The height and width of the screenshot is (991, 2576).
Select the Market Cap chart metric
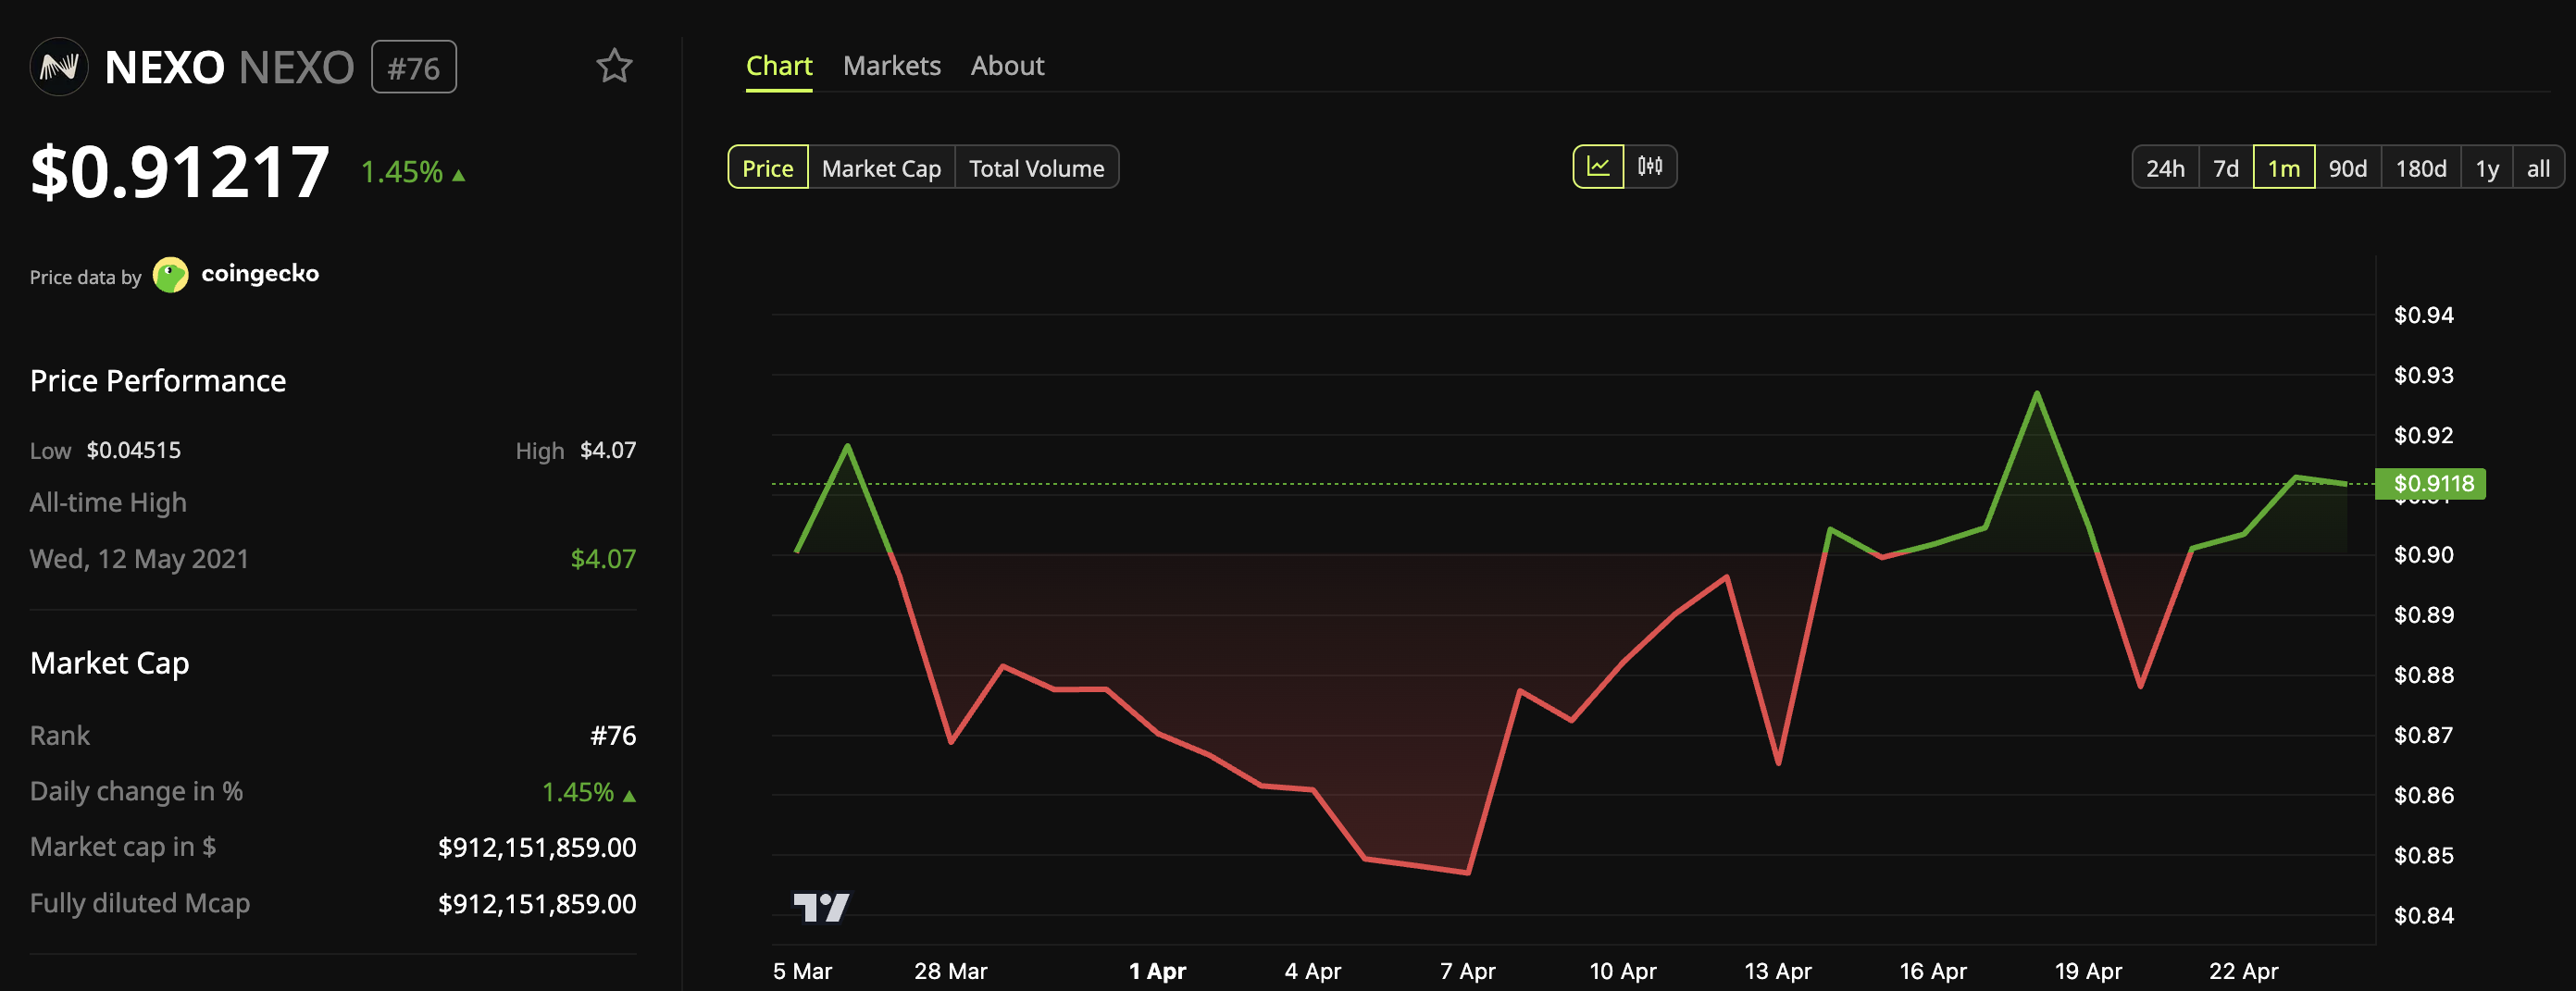click(881, 168)
